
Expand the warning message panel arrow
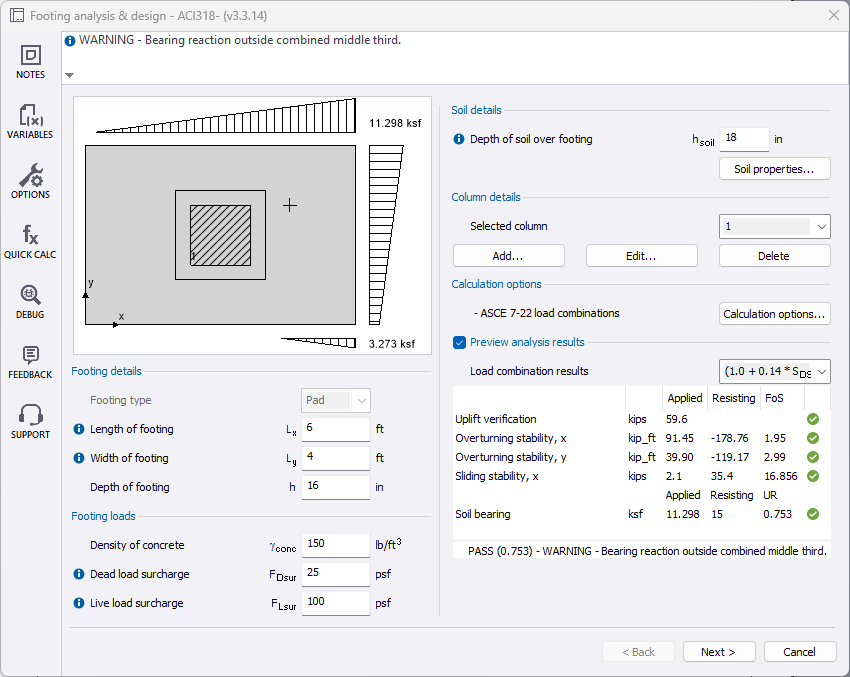point(69,75)
